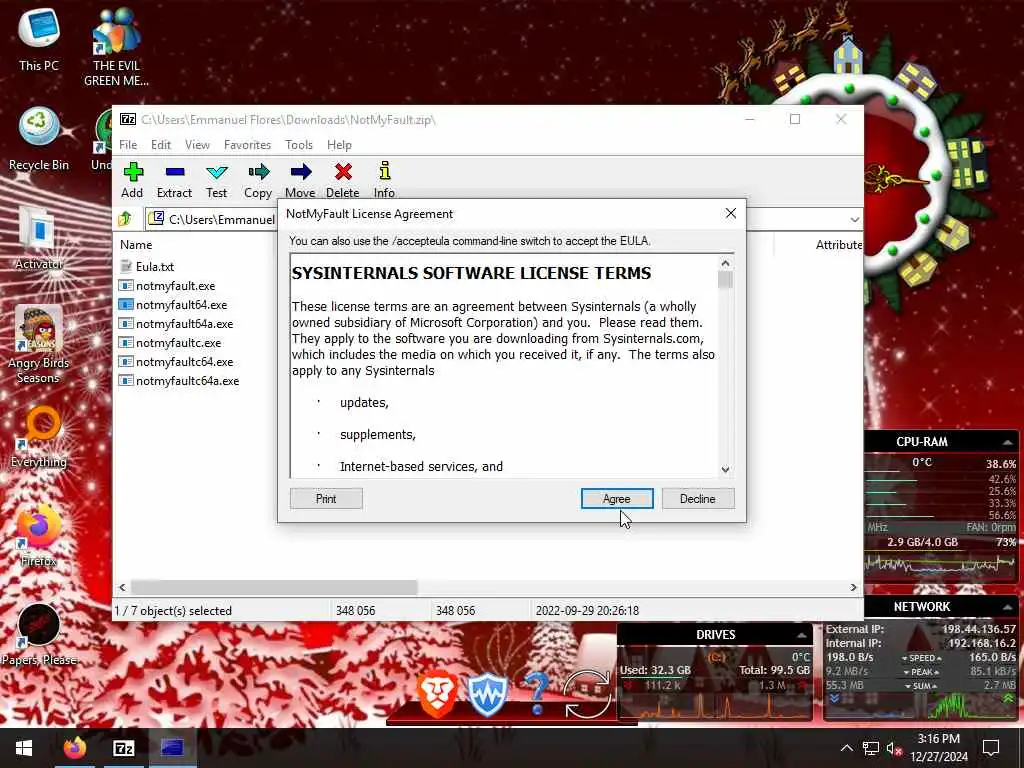Open the Recycle Bin desktop icon
The image size is (1024, 768).
pyautogui.click(x=39, y=140)
